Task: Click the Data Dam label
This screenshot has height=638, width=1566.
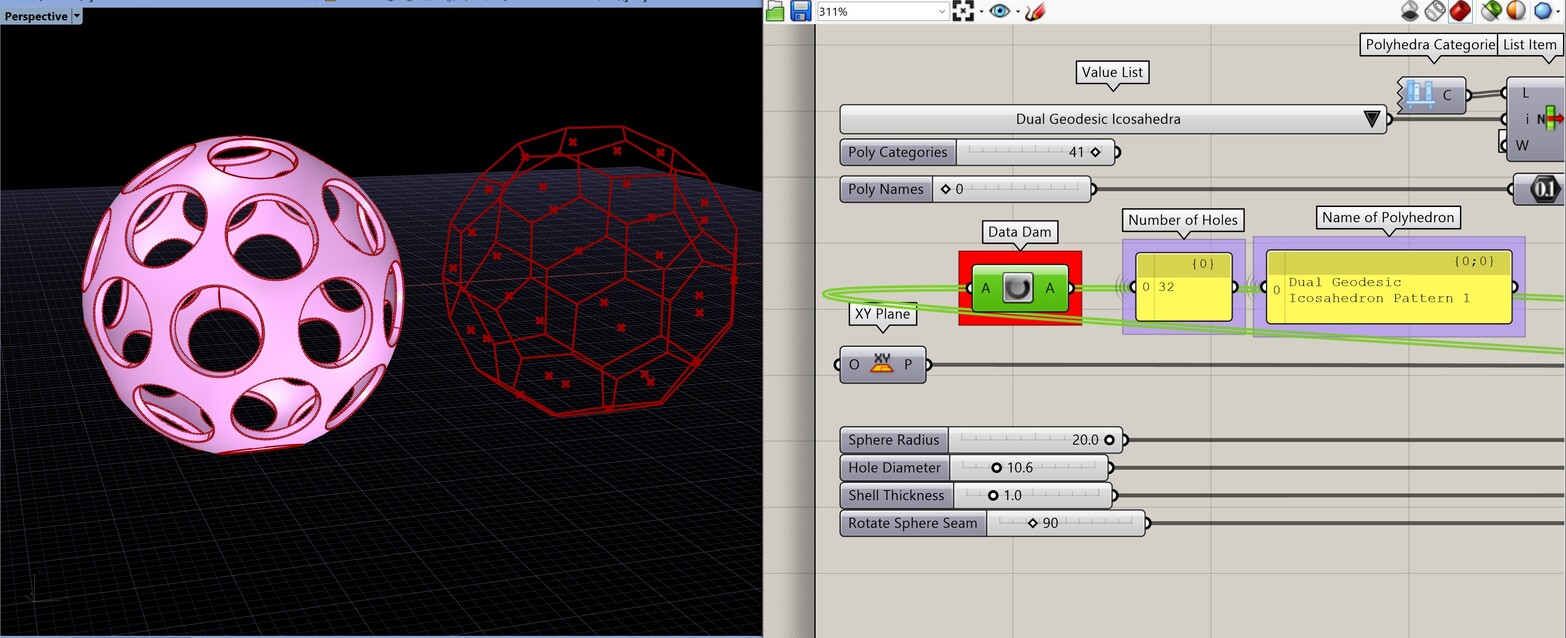Action: coord(1019,232)
